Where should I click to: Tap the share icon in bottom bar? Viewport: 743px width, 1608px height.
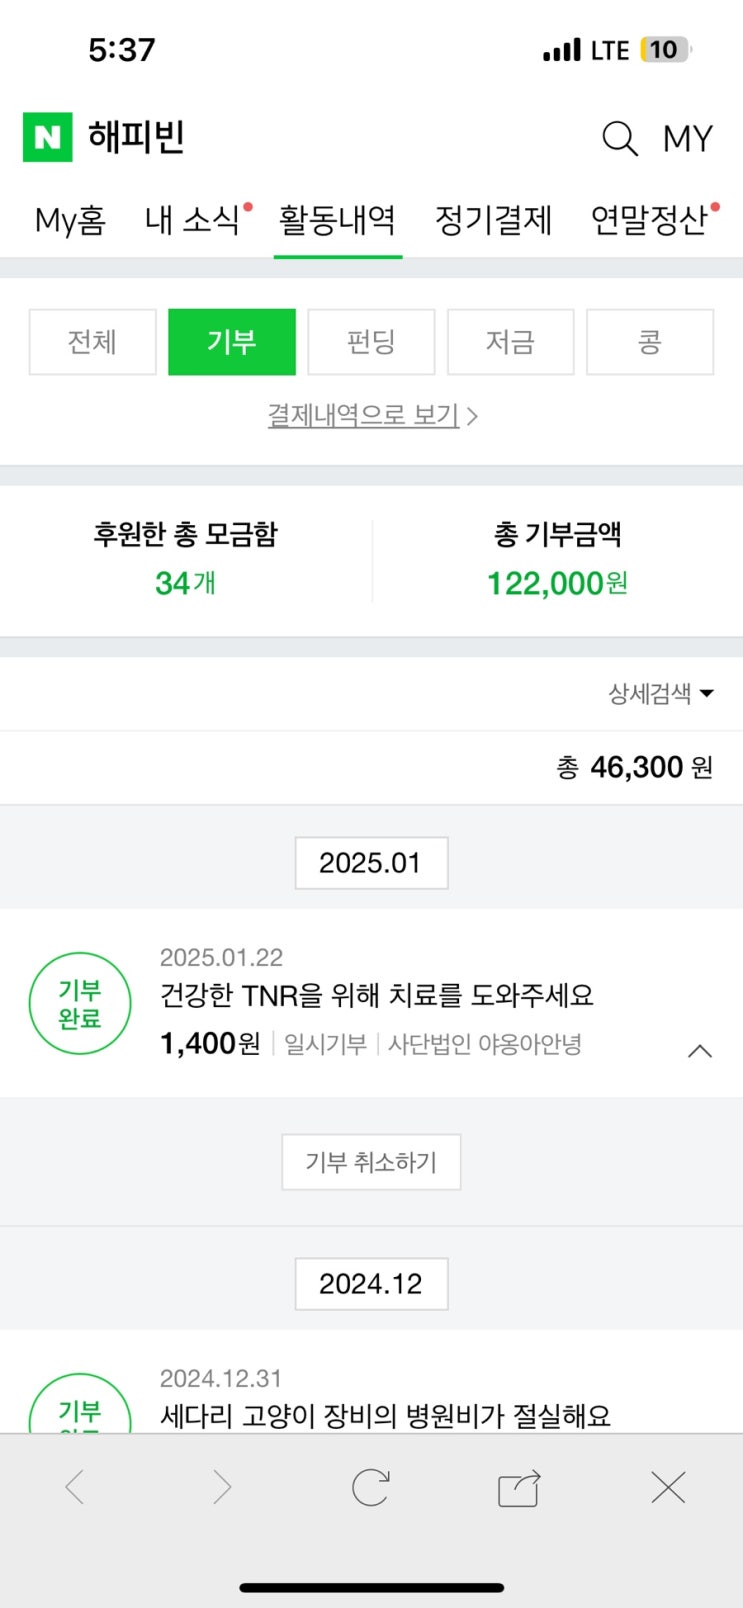(519, 1488)
